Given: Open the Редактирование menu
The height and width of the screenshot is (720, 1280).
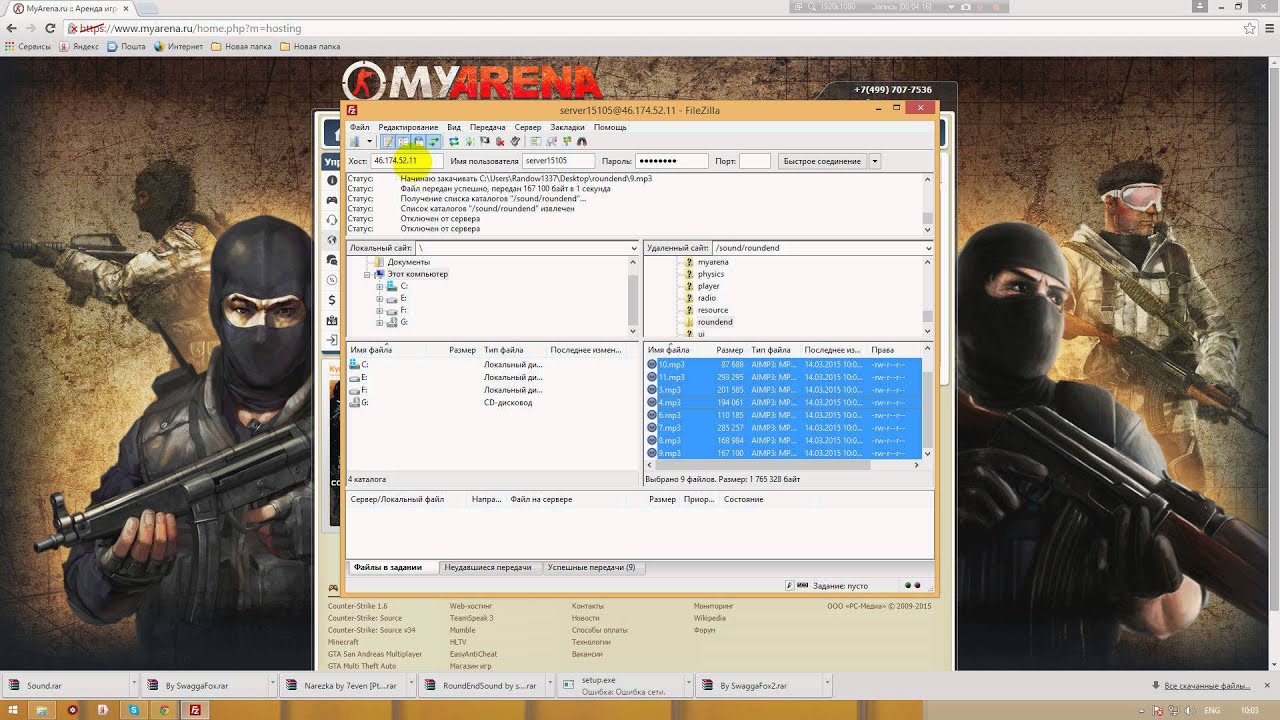Looking at the screenshot, I should [x=408, y=127].
